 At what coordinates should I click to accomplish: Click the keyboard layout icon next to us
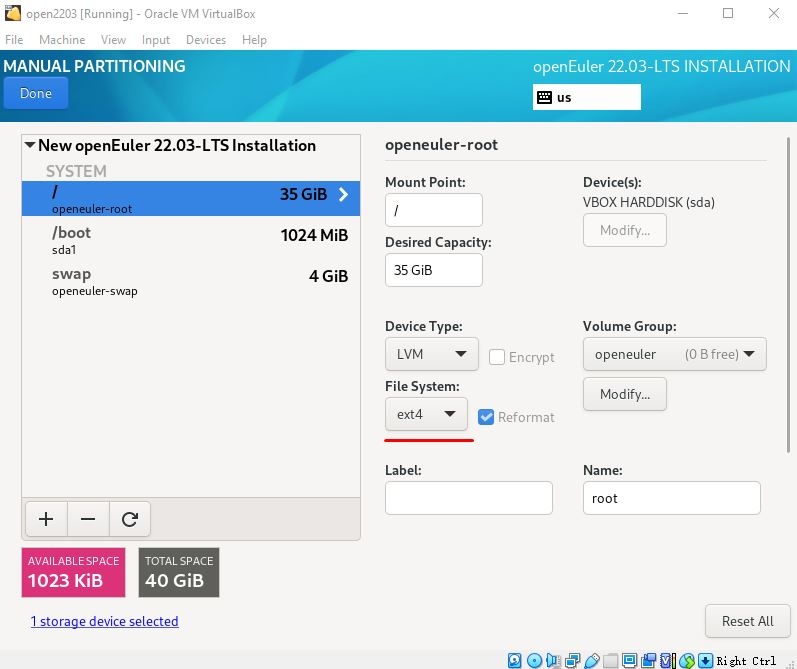coord(544,97)
